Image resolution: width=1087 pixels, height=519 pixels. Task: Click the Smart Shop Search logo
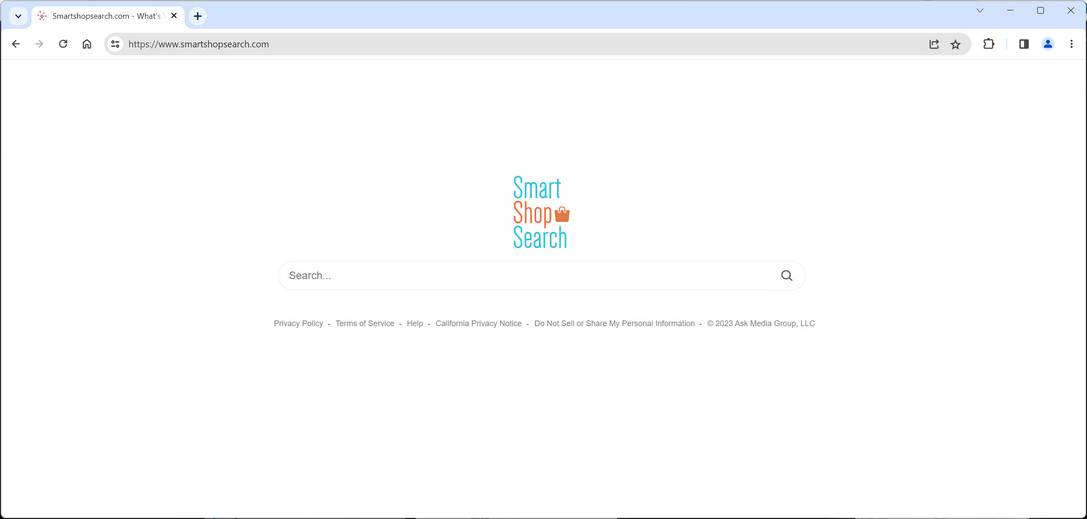(x=541, y=212)
